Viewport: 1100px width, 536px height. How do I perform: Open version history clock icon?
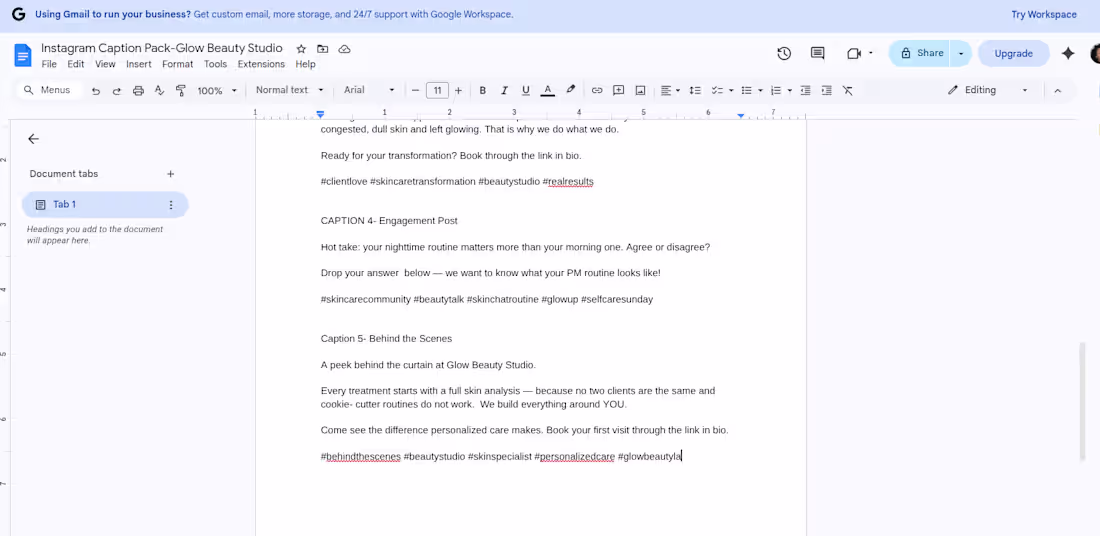784,53
